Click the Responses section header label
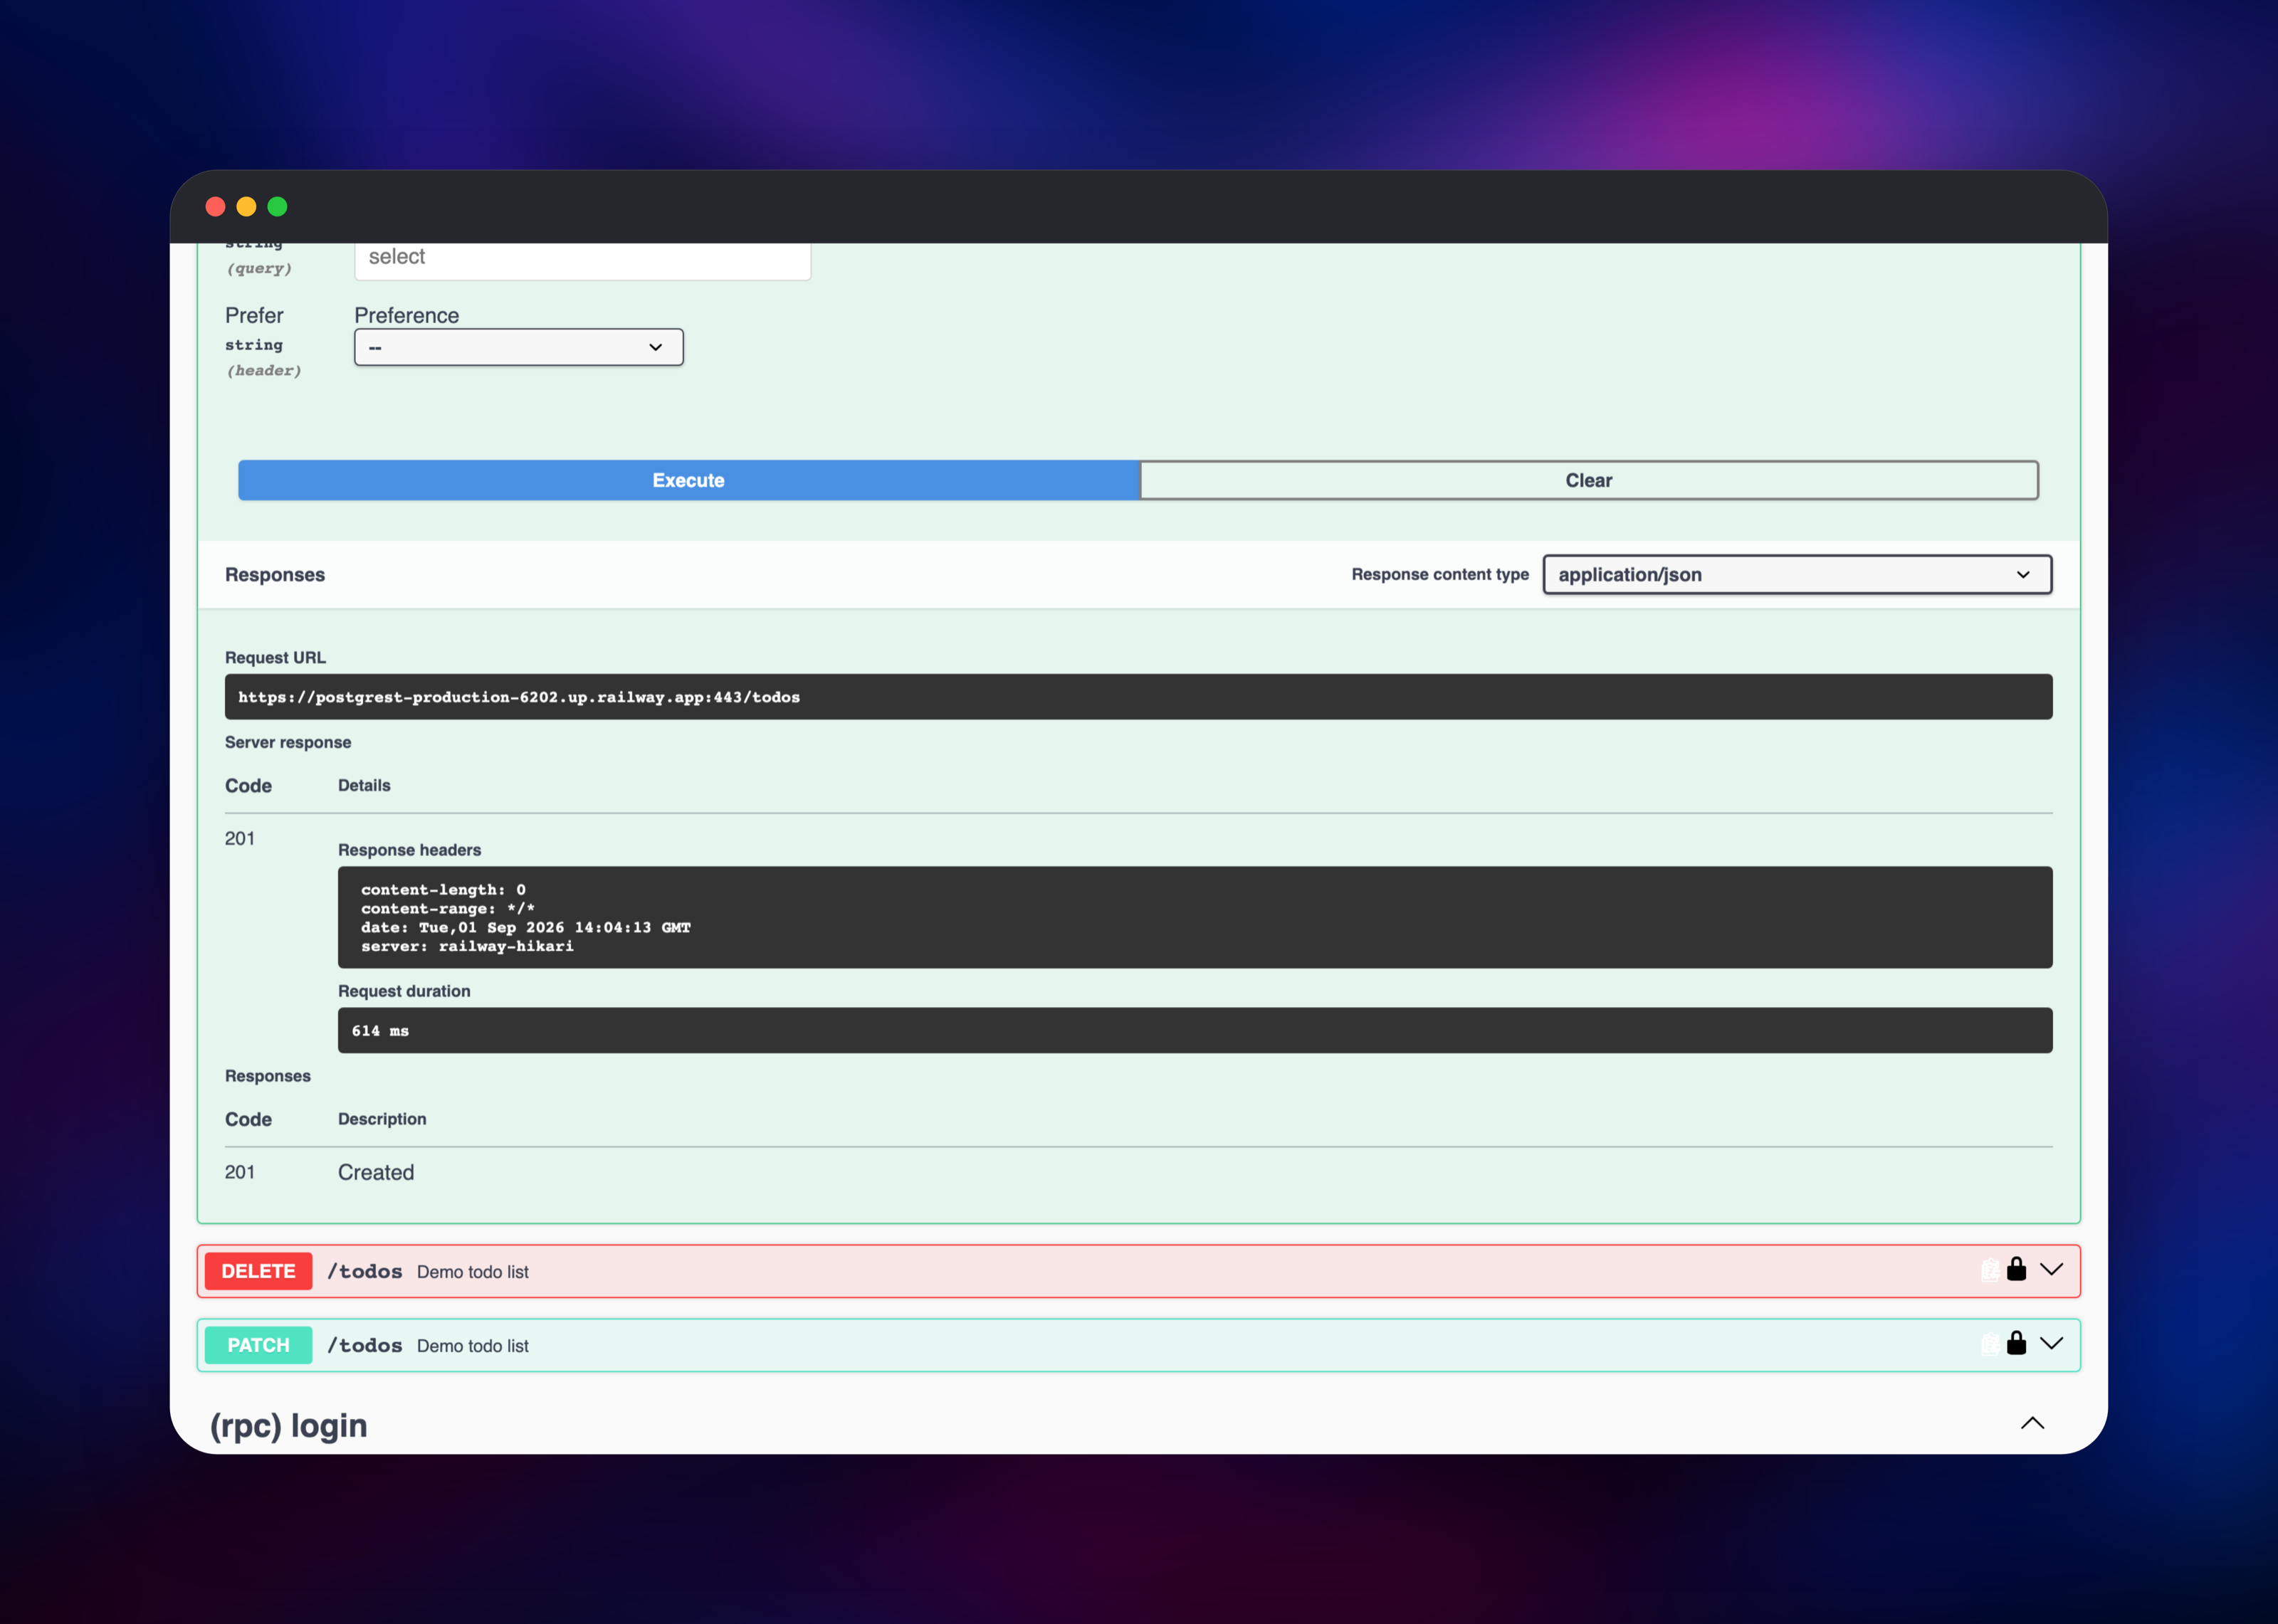2278x1624 pixels. (x=275, y=575)
